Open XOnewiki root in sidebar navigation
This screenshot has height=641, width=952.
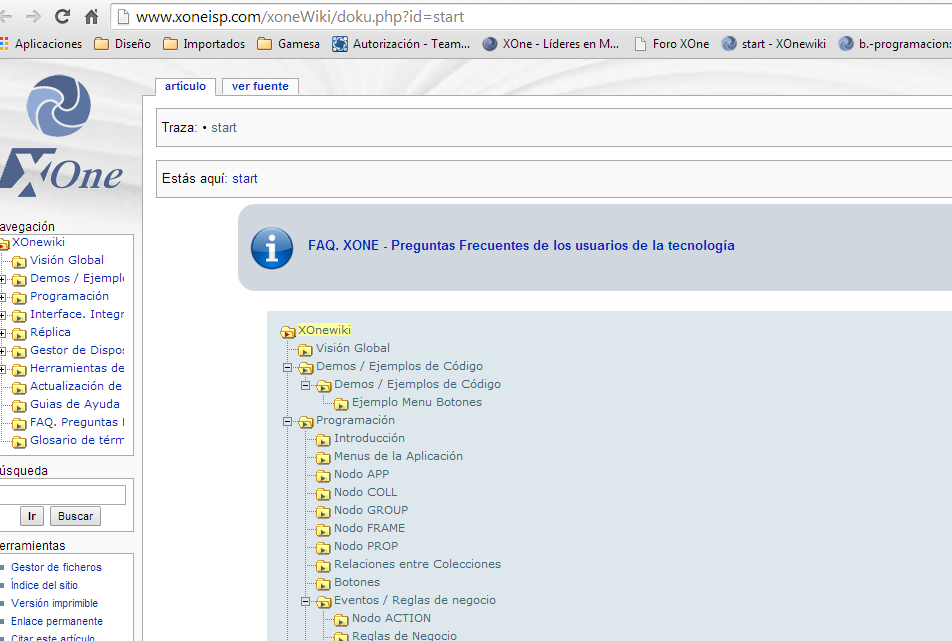click(x=38, y=242)
